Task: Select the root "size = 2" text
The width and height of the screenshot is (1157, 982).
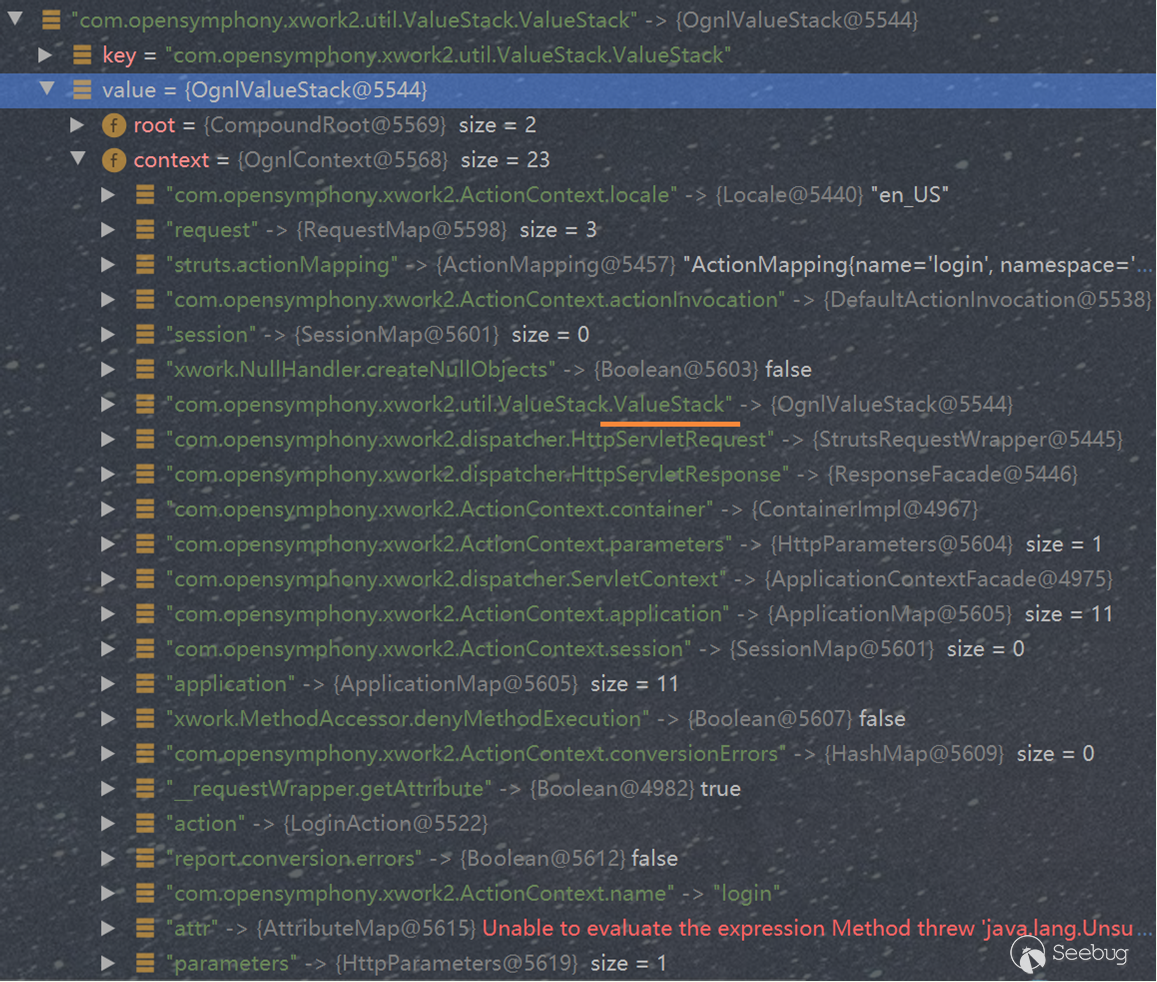Action: tap(497, 125)
